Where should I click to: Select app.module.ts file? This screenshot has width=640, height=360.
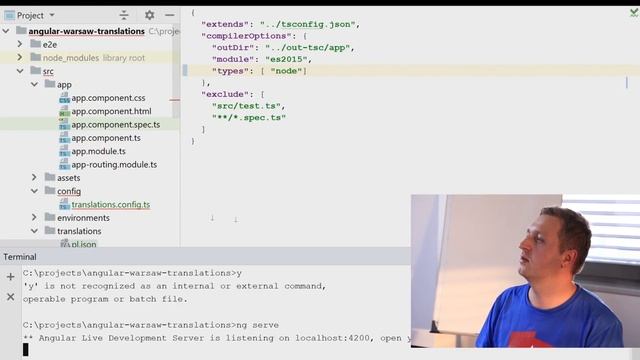(98, 151)
